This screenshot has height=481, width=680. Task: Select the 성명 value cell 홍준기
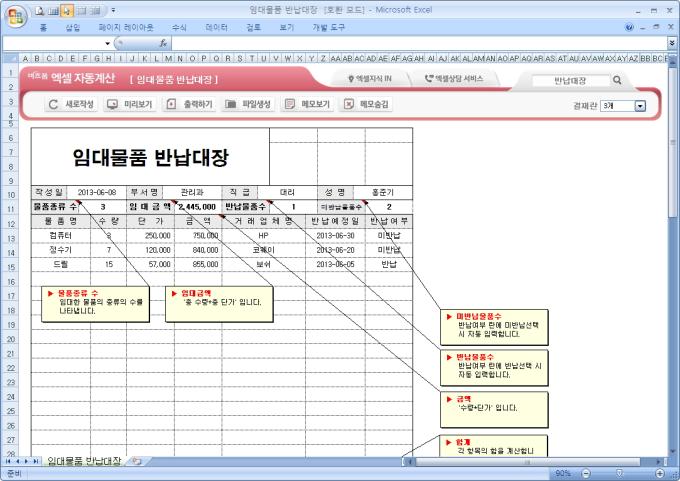coord(383,192)
